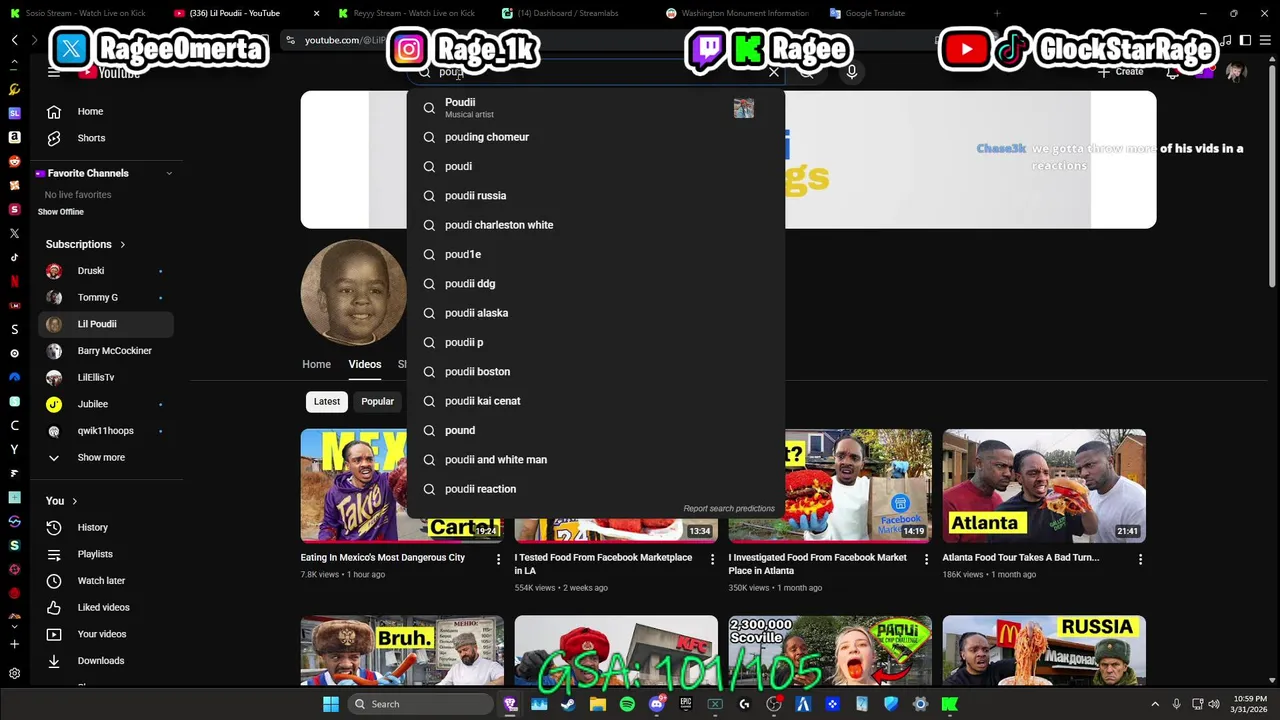This screenshot has width=1280, height=720.
Task: Expand the You section arrow
Action: pos(74,501)
